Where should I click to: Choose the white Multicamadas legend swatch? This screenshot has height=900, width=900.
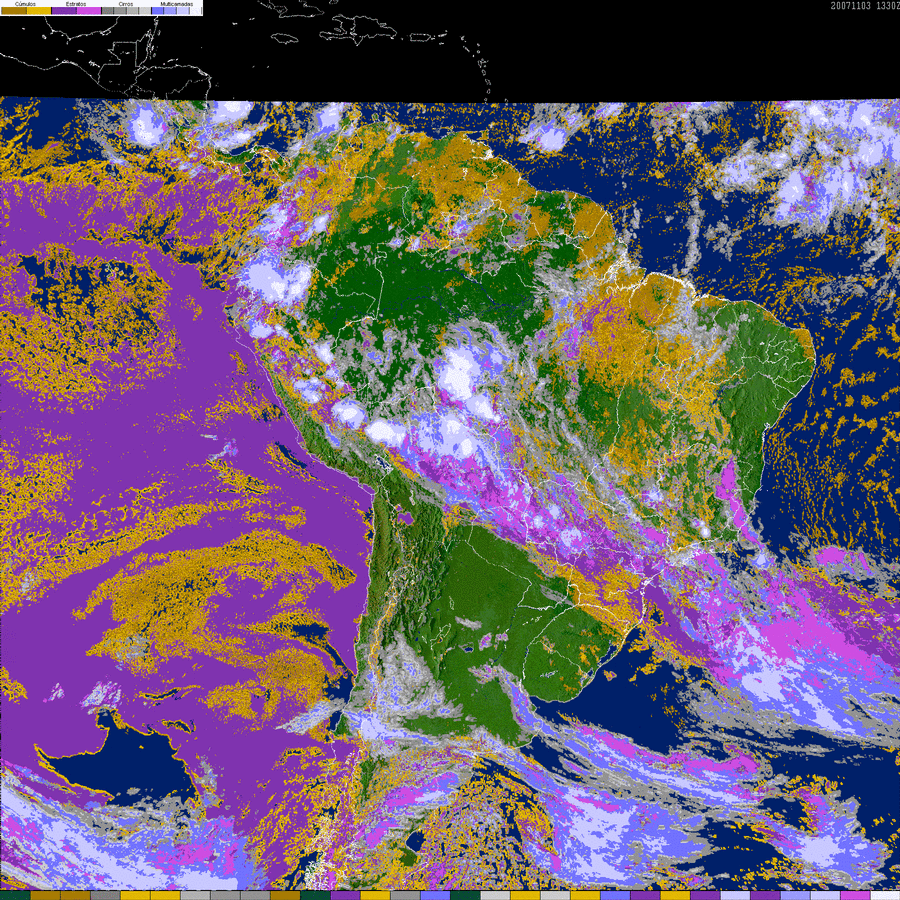click(195, 11)
